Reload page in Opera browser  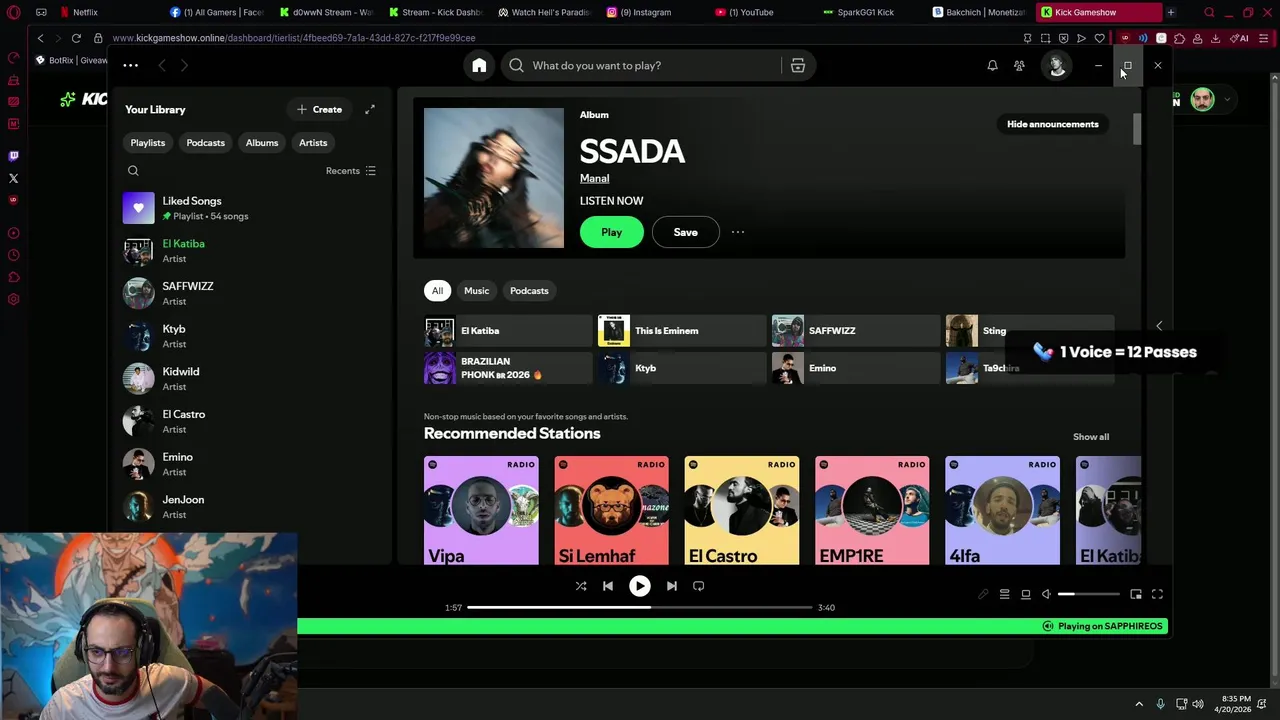[x=76, y=38]
